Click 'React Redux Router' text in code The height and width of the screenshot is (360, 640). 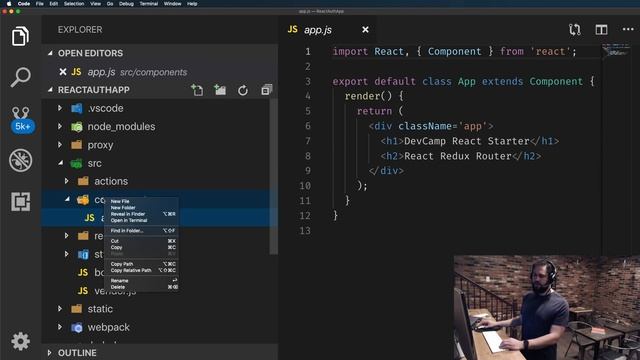point(458,156)
